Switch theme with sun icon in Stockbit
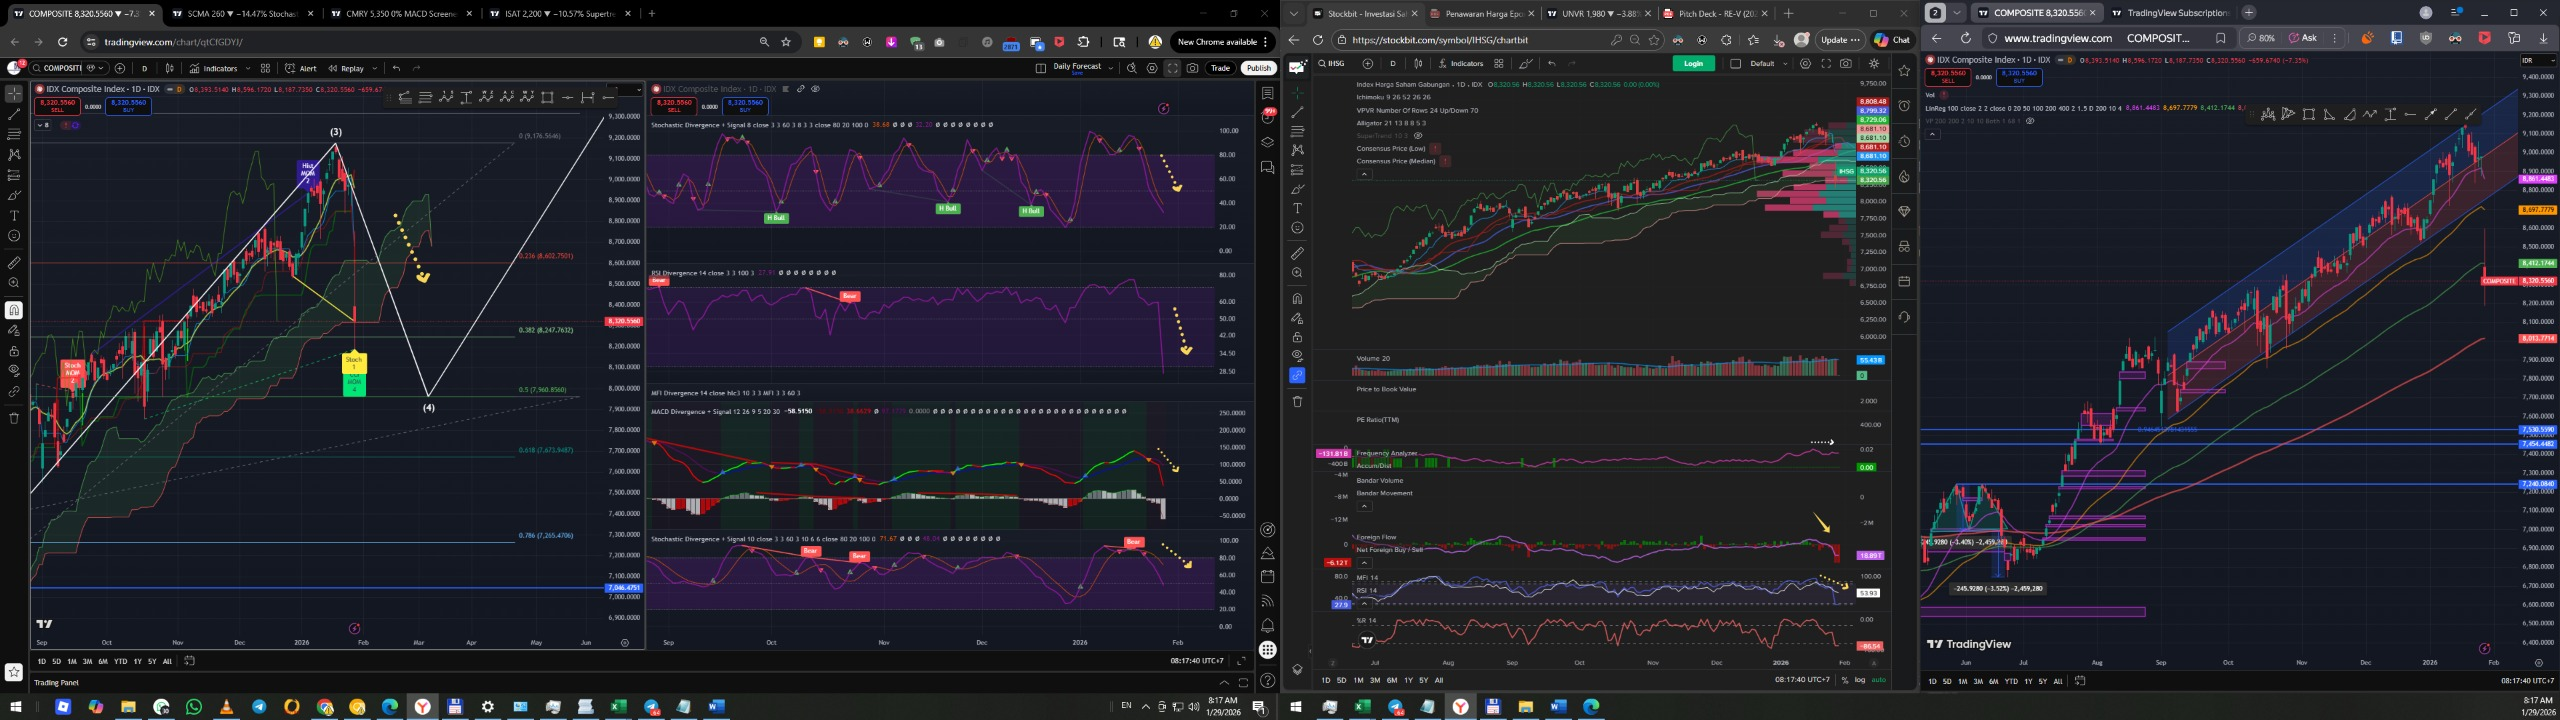2560x720 pixels. [x=1874, y=63]
